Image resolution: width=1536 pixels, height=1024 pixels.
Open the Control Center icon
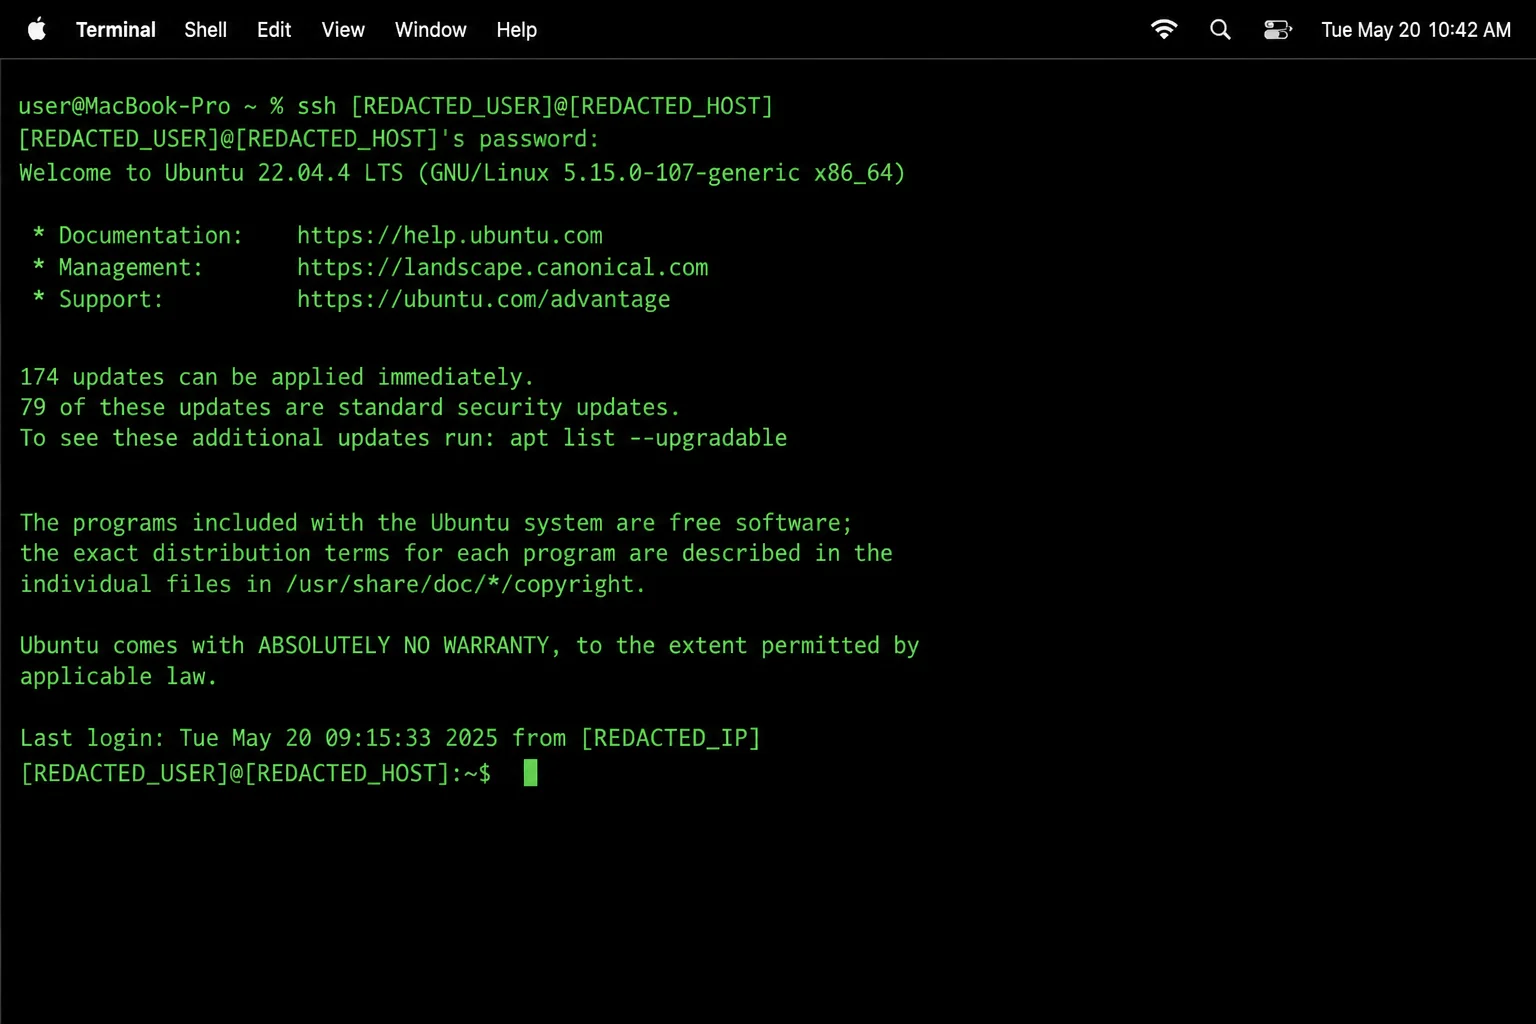pos(1277,29)
